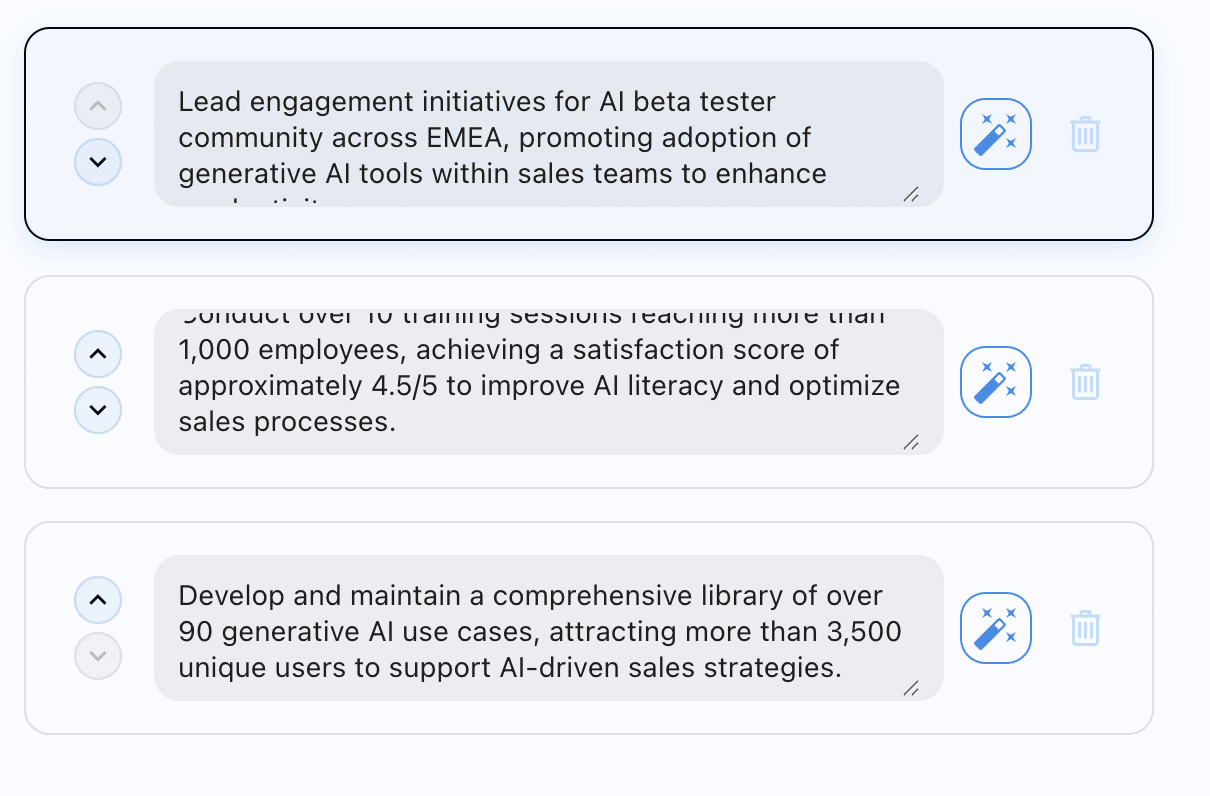Click AI magic wand for 'Lead engagement initiatives' bullet
Screen dimensions: 1210x796
click(x=995, y=134)
